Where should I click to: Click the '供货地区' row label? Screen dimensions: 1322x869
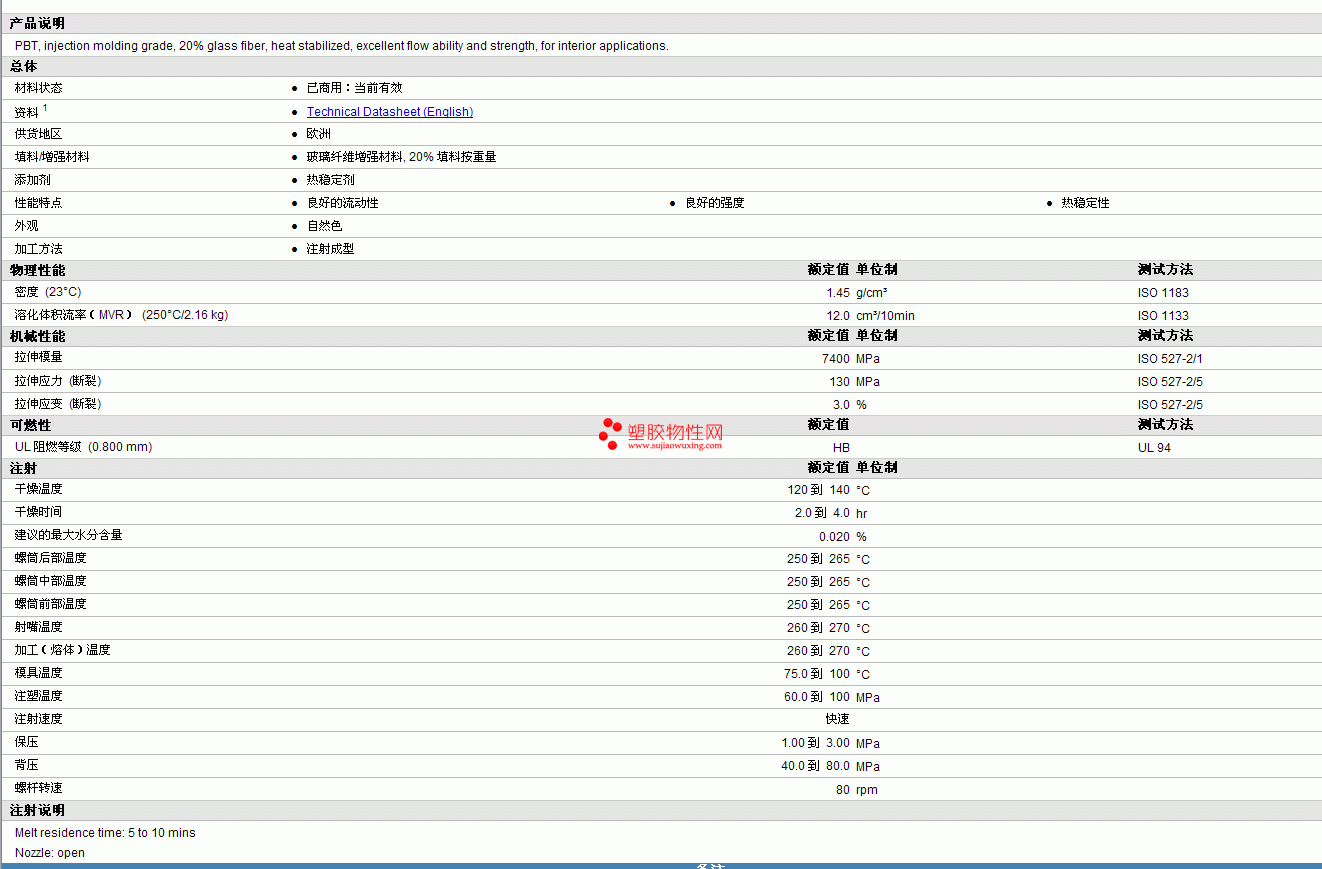click(x=38, y=134)
